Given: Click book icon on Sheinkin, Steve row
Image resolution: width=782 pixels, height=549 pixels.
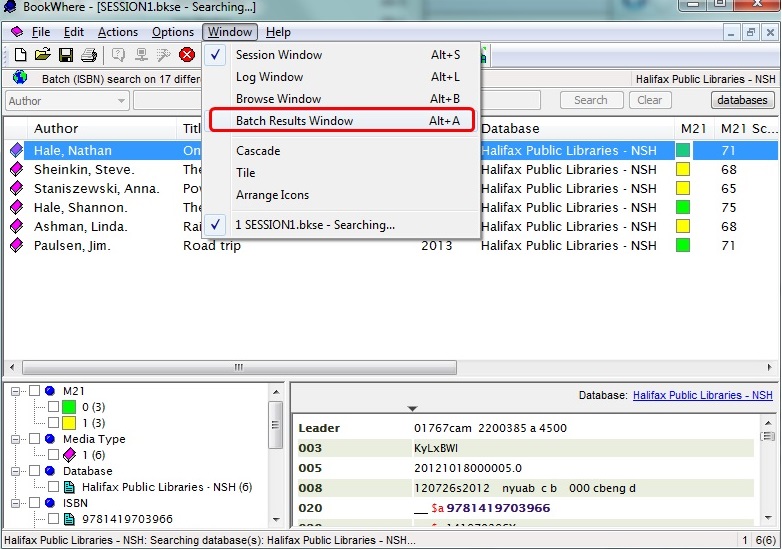Looking at the screenshot, I should 16,169.
